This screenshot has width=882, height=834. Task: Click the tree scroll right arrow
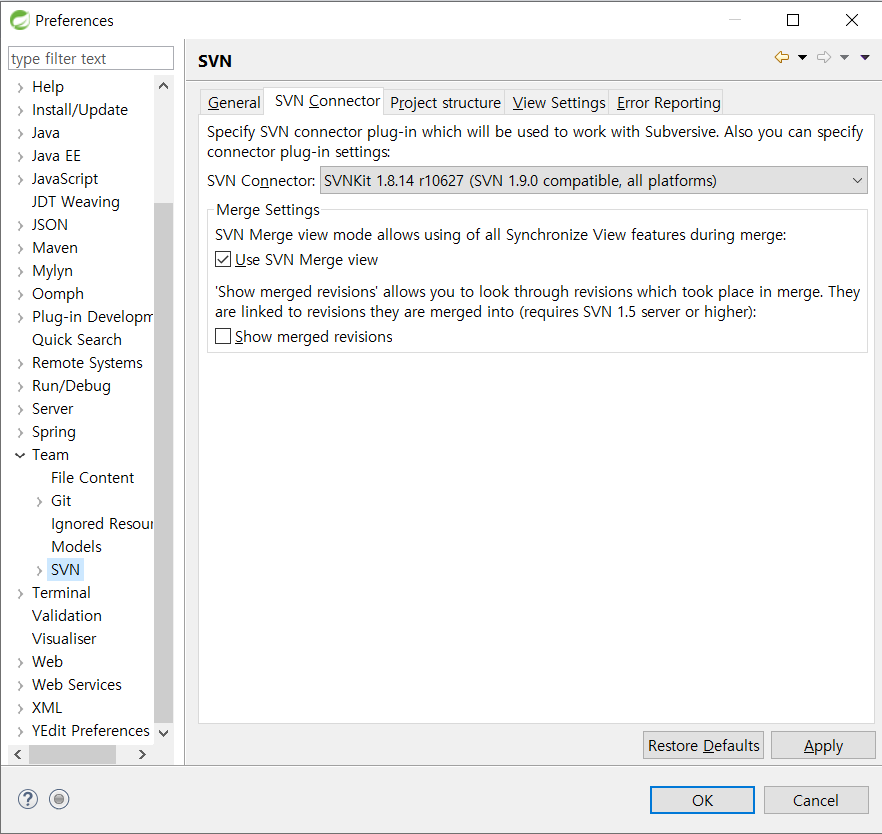click(x=142, y=754)
